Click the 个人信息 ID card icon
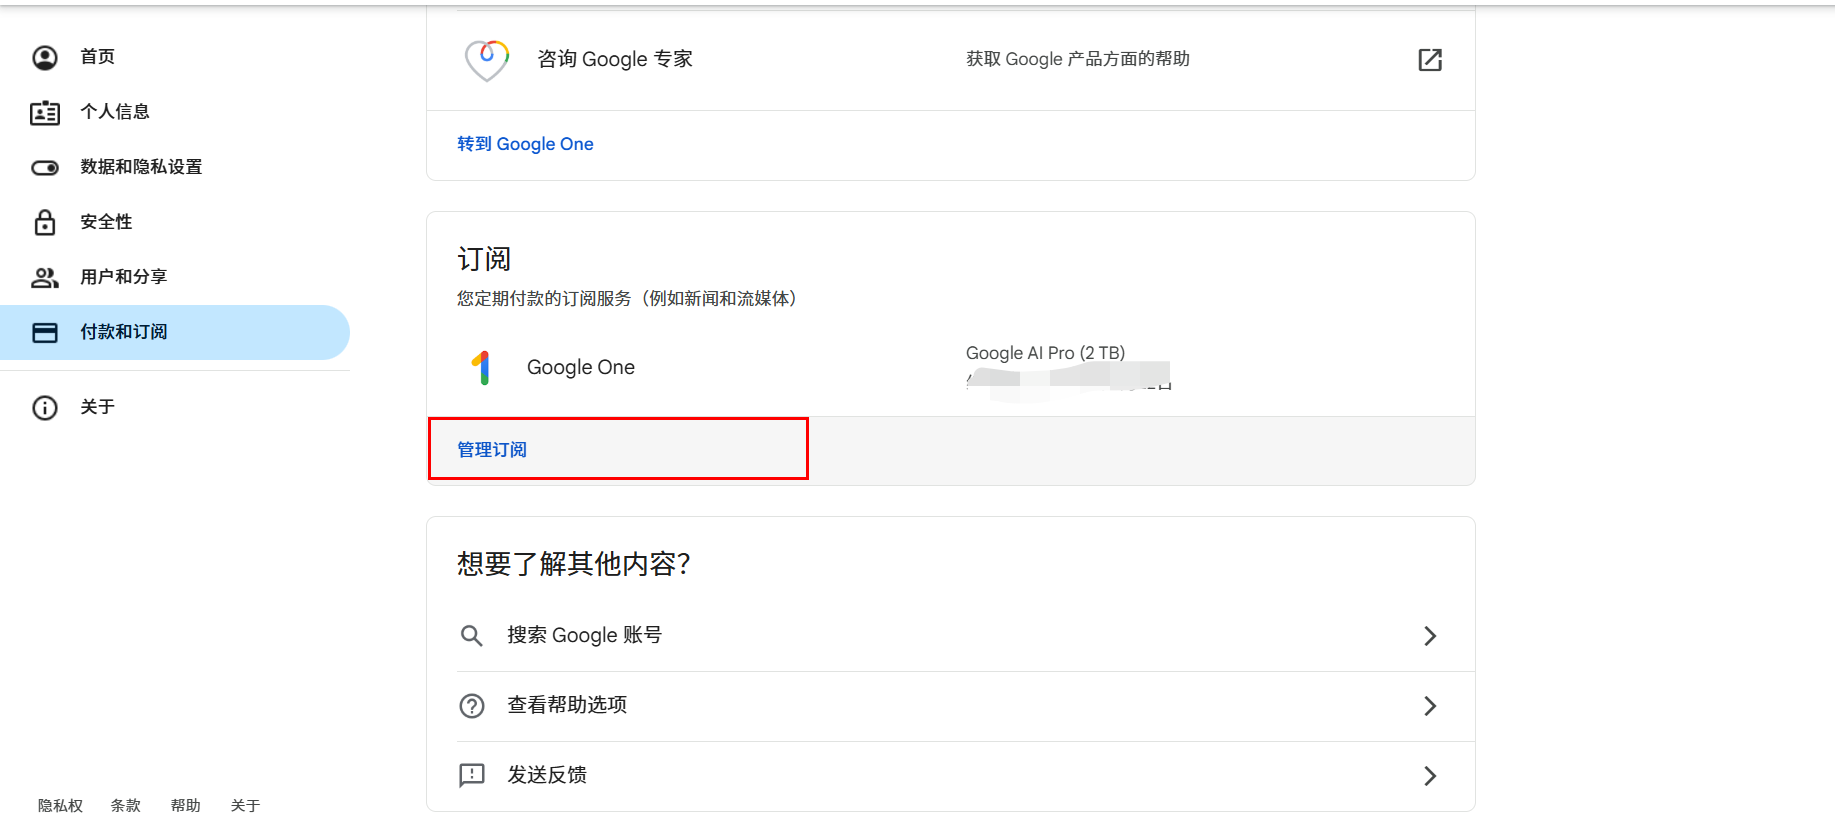 click(45, 113)
